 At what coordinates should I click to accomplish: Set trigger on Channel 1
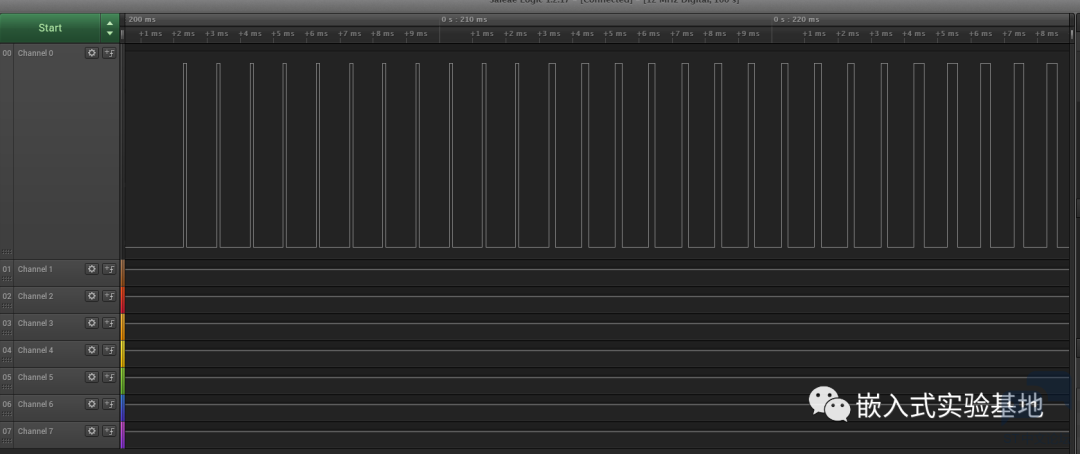coord(109,269)
